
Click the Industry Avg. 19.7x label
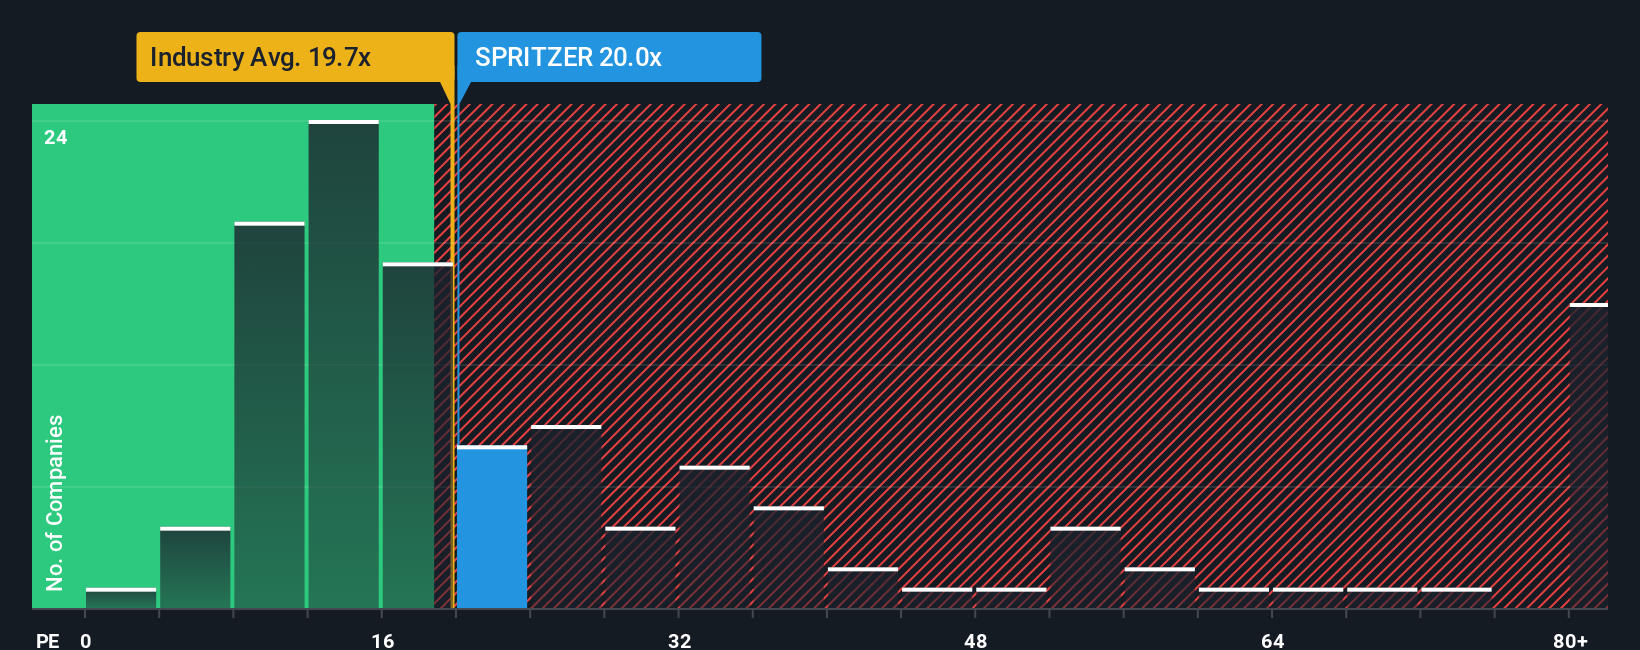click(260, 57)
